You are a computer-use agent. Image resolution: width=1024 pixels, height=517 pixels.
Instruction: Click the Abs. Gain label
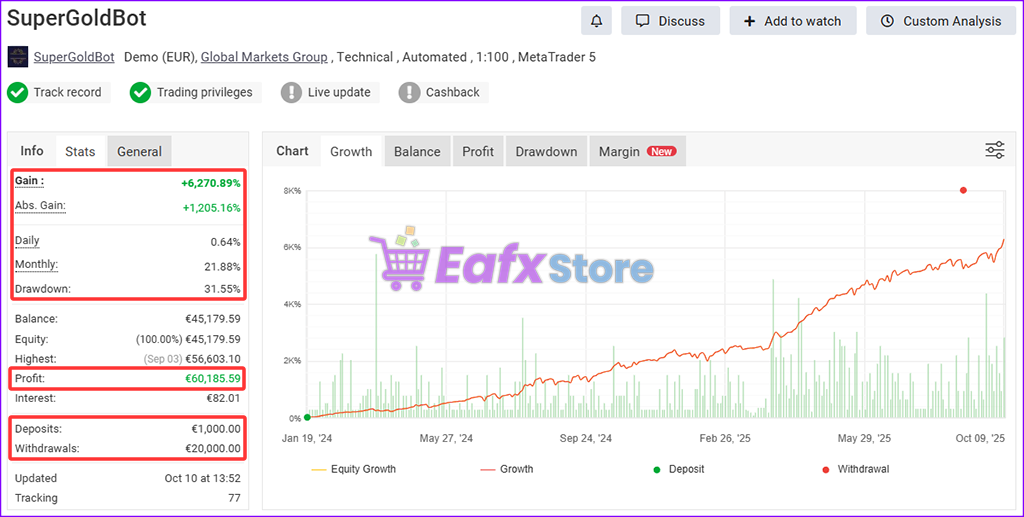40,206
